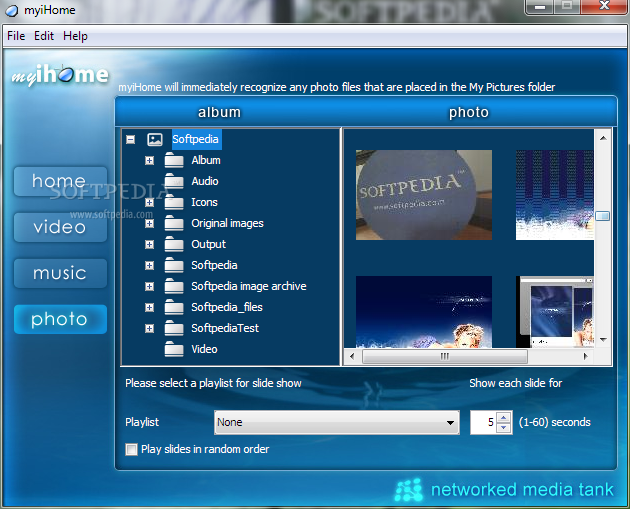Image resolution: width=630 pixels, height=509 pixels.
Task: Expand the Softpedia subfolder node
Action: point(149,266)
